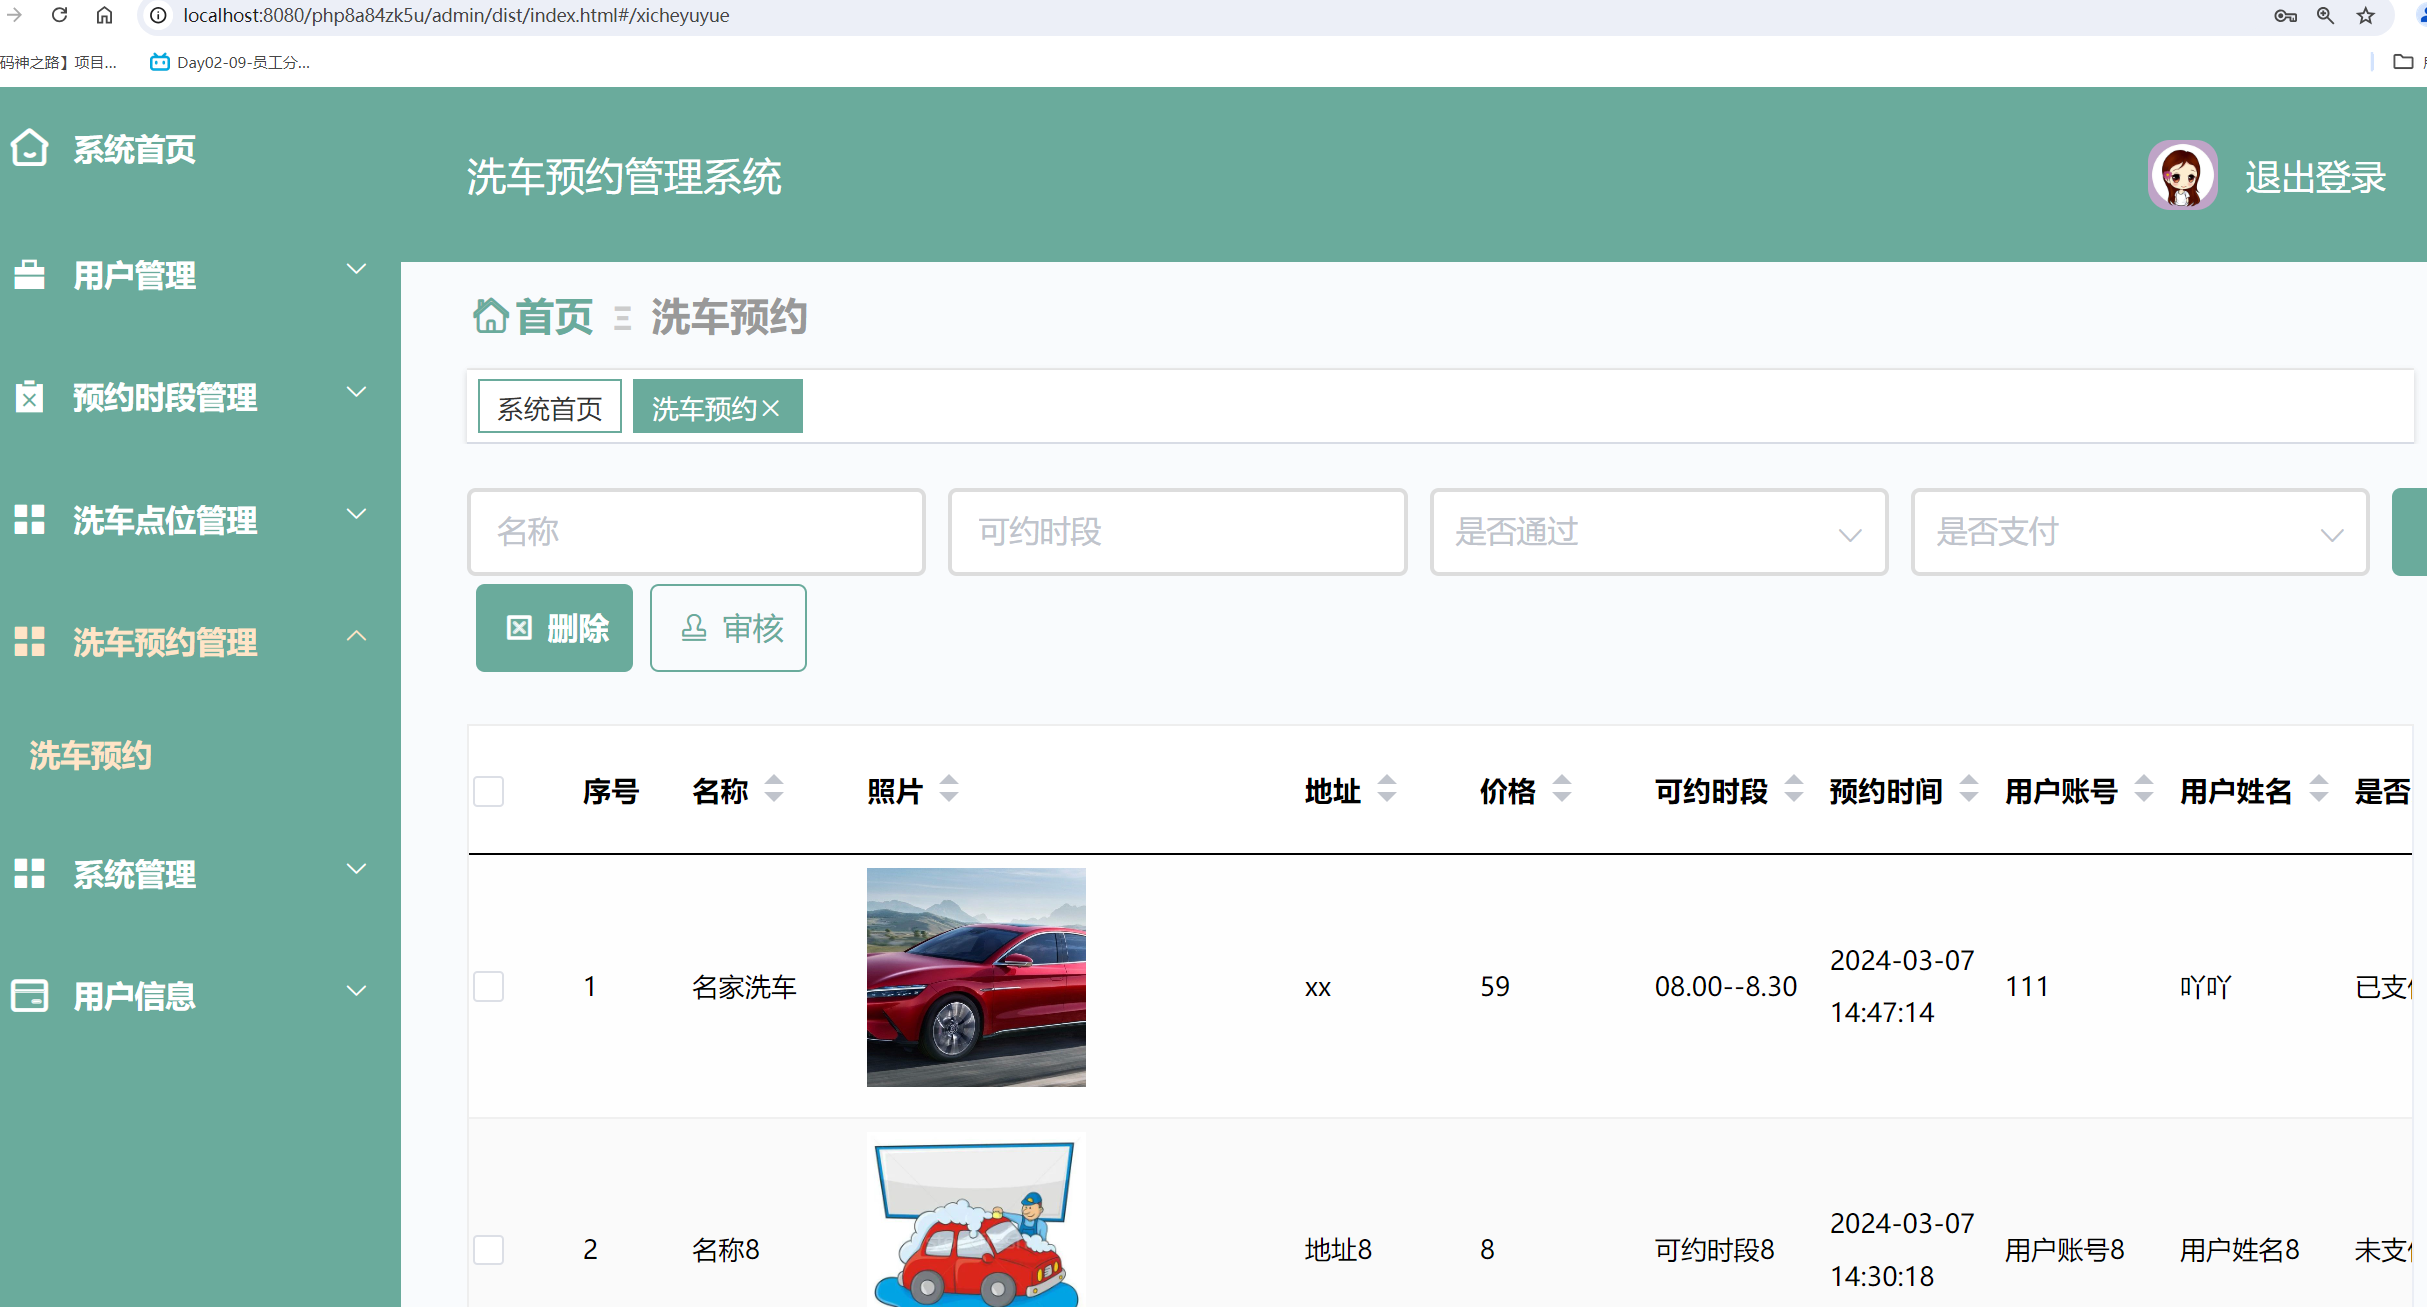The width and height of the screenshot is (2427, 1307).
Task: Click 系统管理 menu label
Action: [134, 874]
